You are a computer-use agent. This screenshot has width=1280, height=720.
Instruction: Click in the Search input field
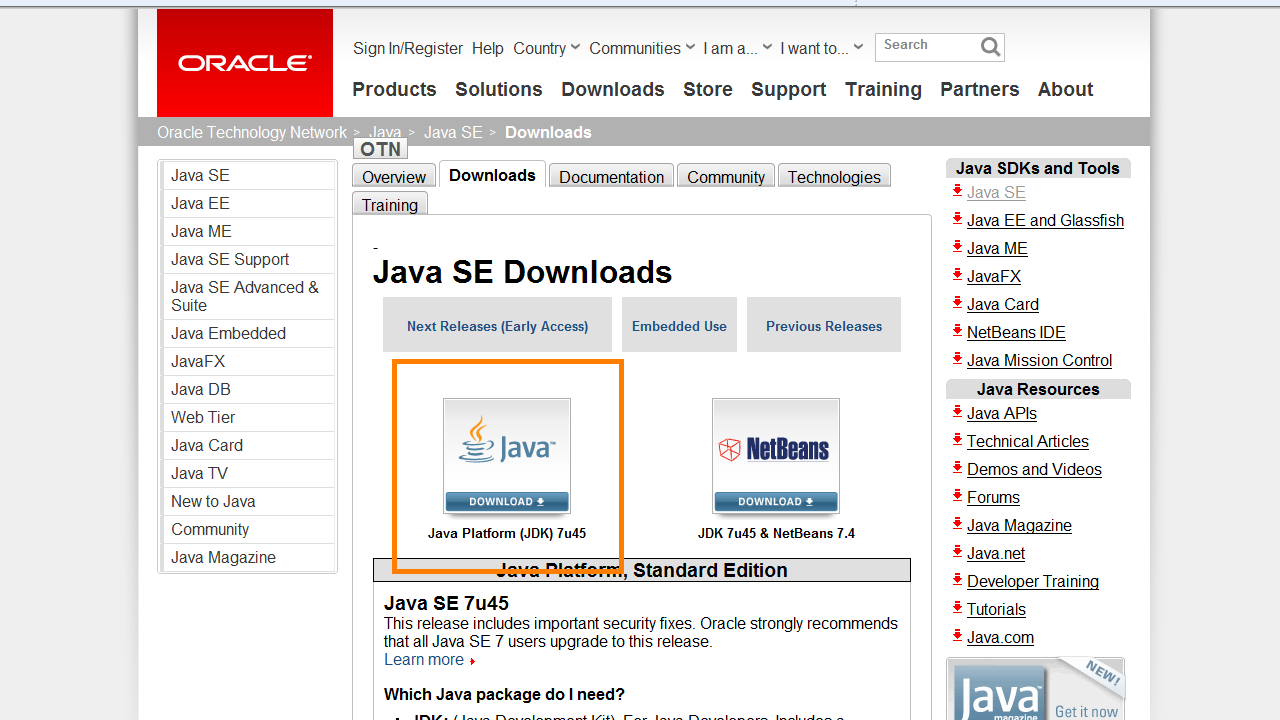click(x=927, y=47)
